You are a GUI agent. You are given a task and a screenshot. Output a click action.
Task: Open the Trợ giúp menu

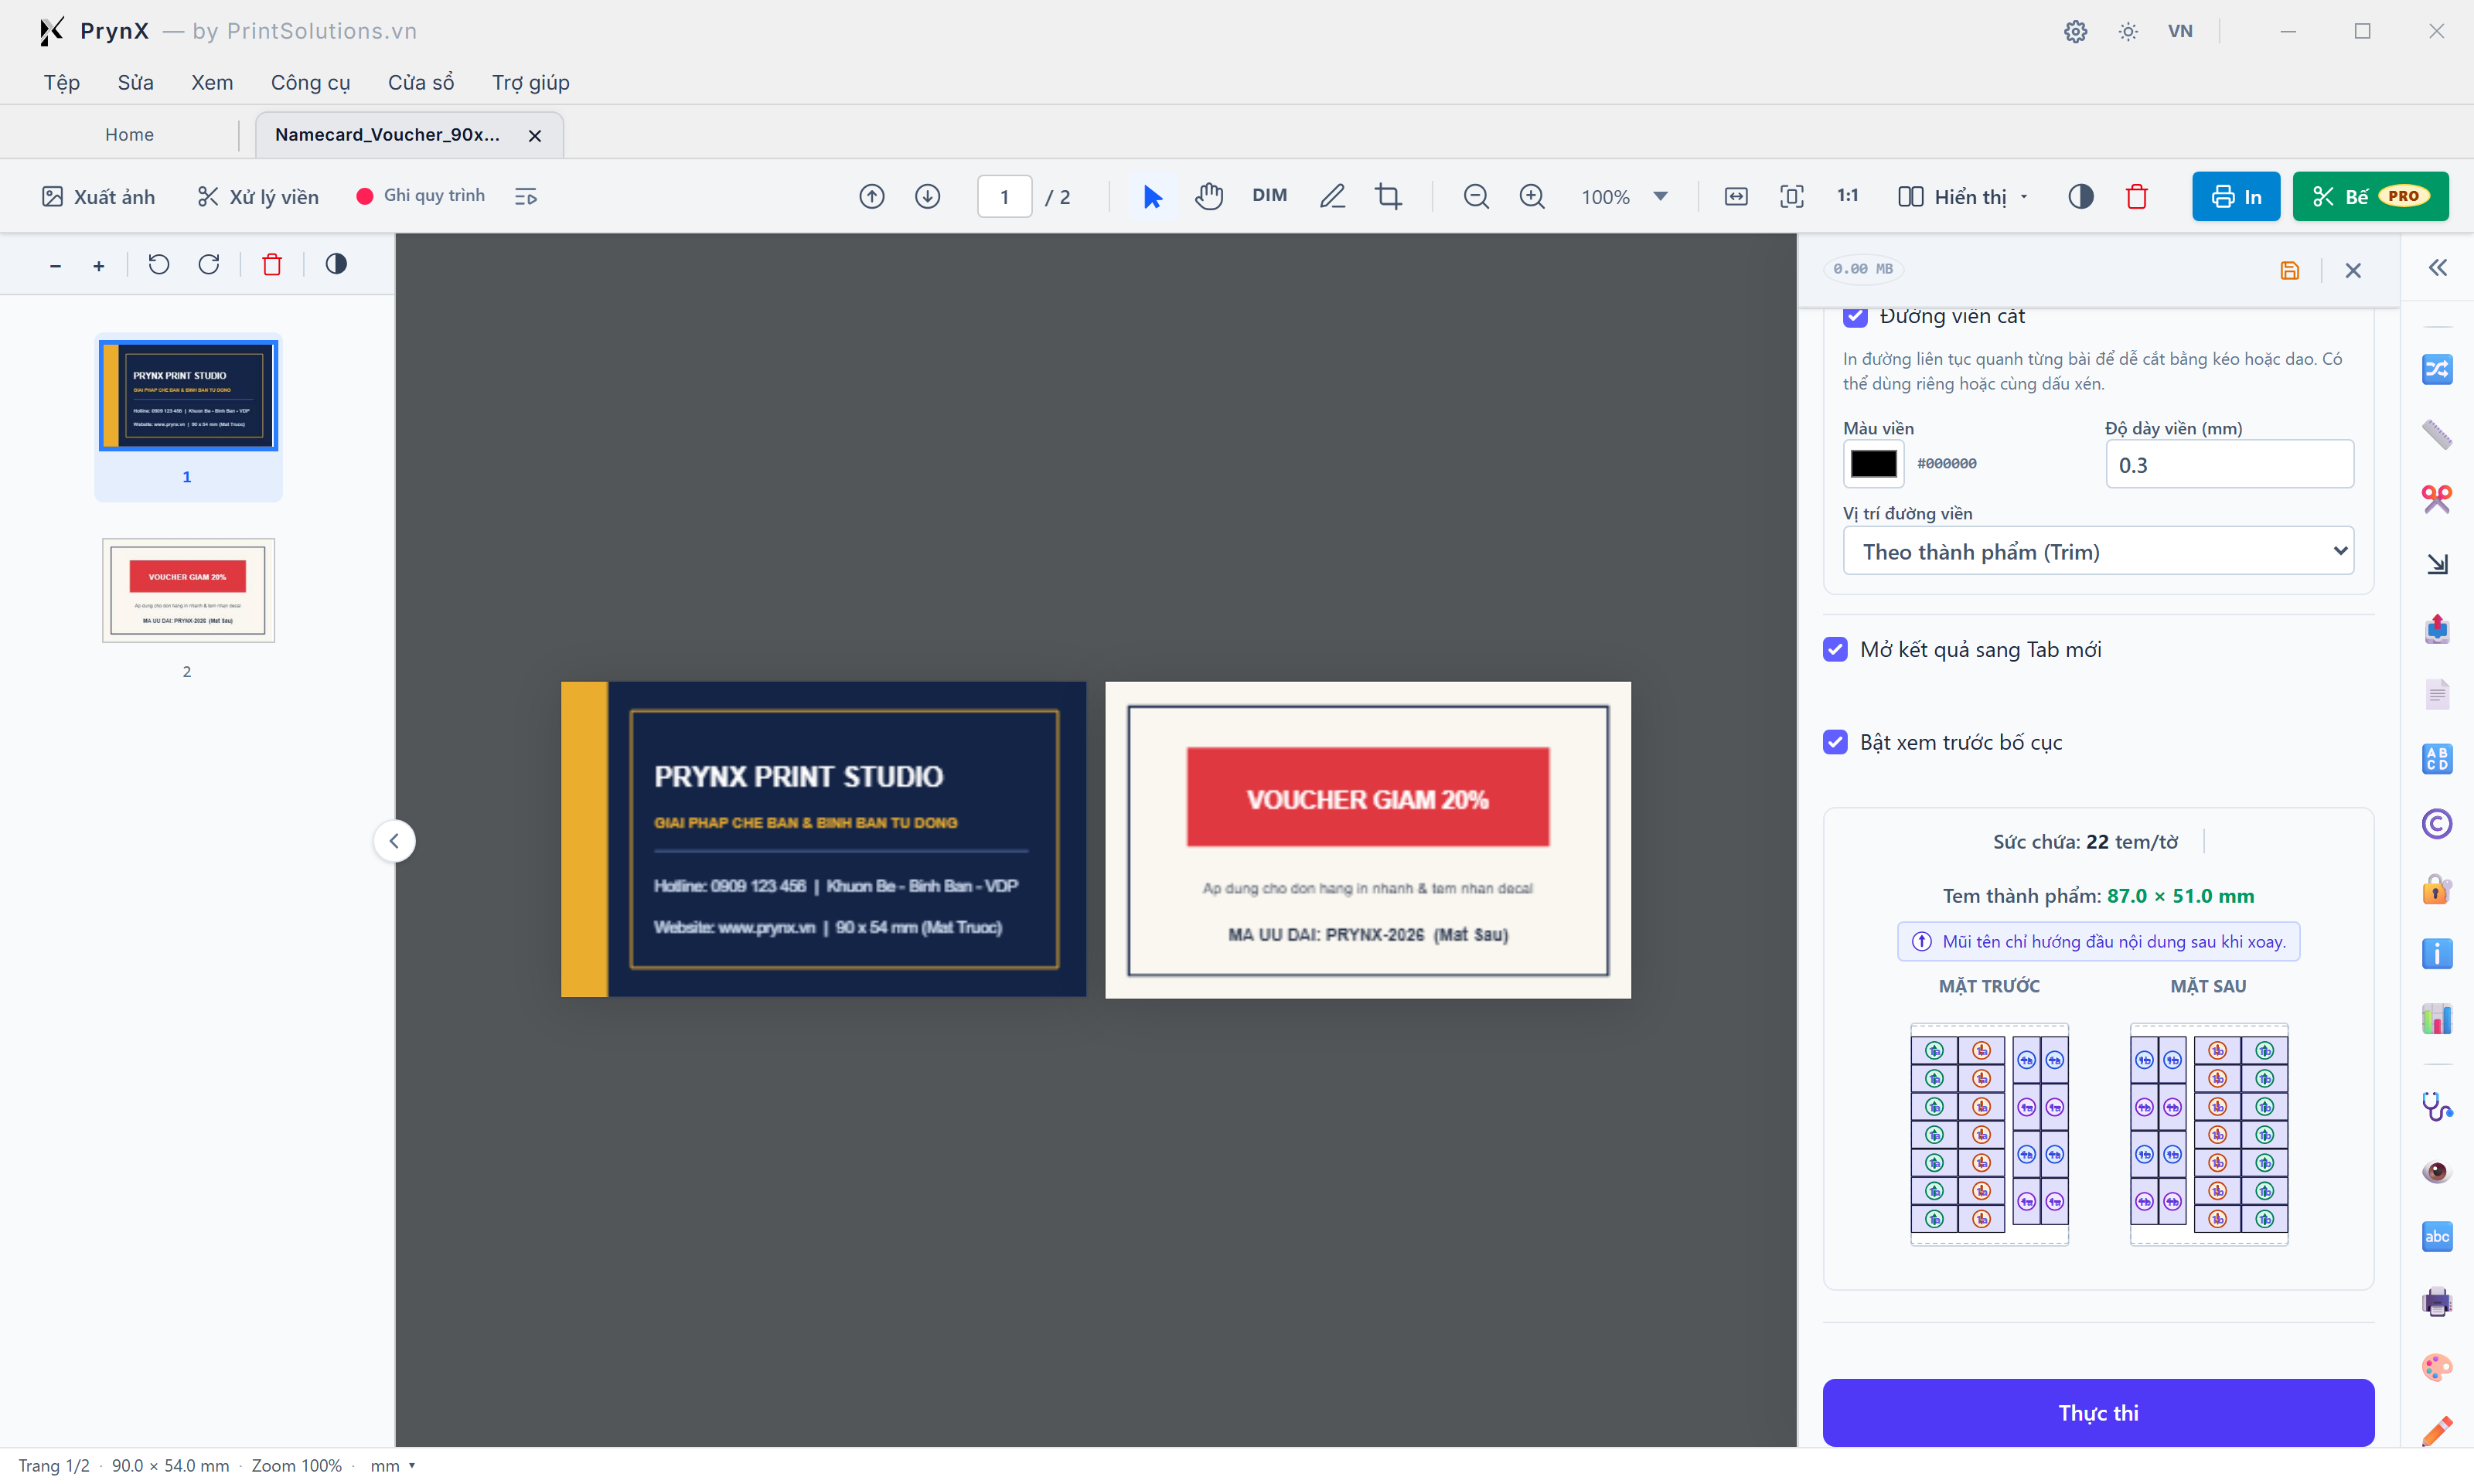tap(530, 82)
